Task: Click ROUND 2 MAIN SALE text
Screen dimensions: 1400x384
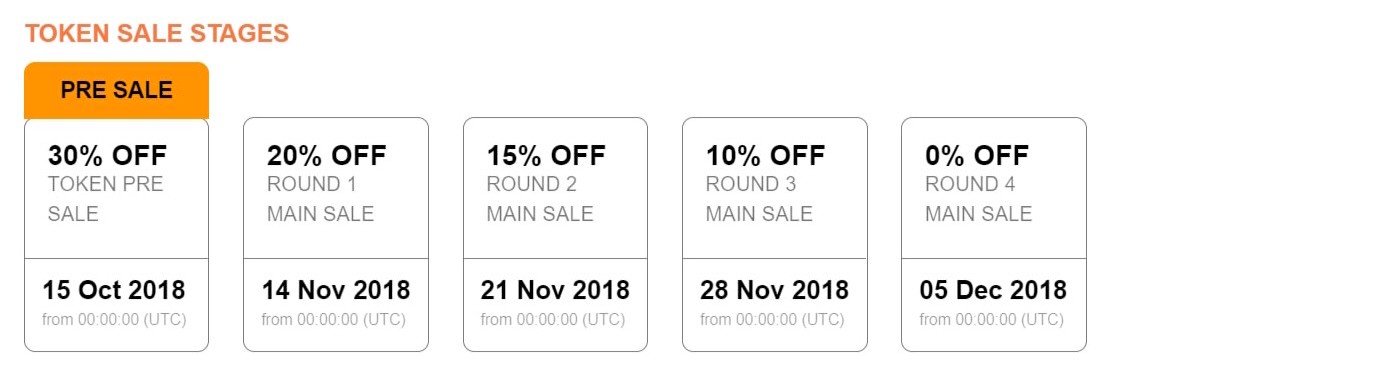Action: click(540, 199)
